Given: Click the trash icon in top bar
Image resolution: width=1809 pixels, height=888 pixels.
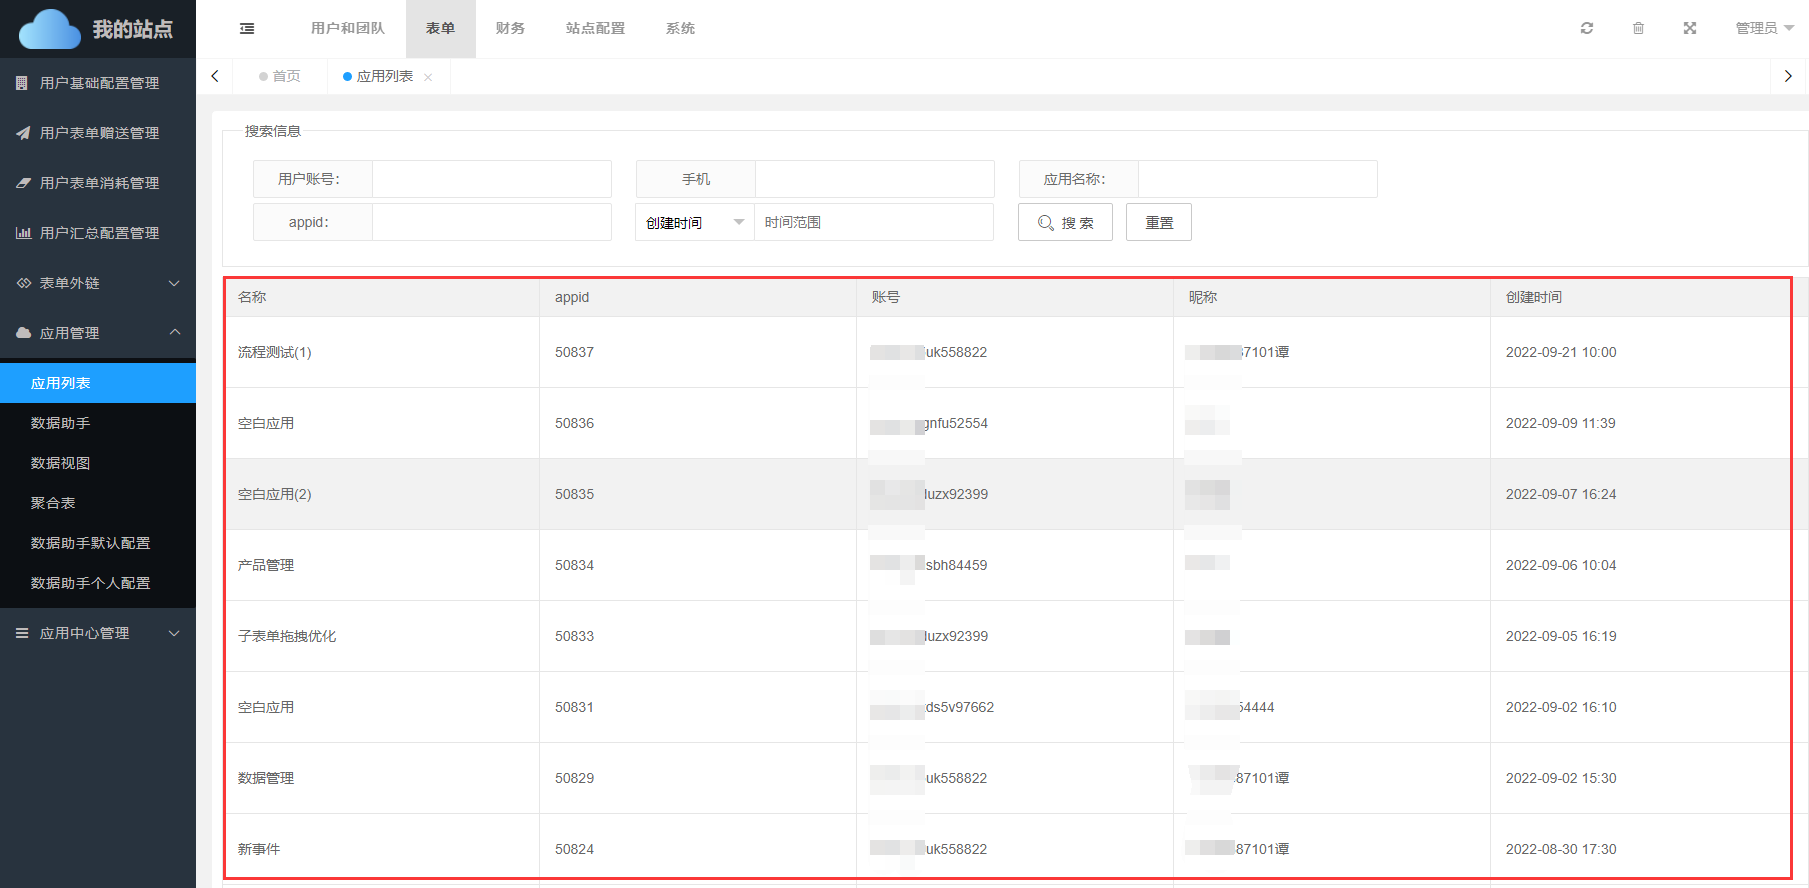Looking at the screenshot, I should tap(1638, 28).
